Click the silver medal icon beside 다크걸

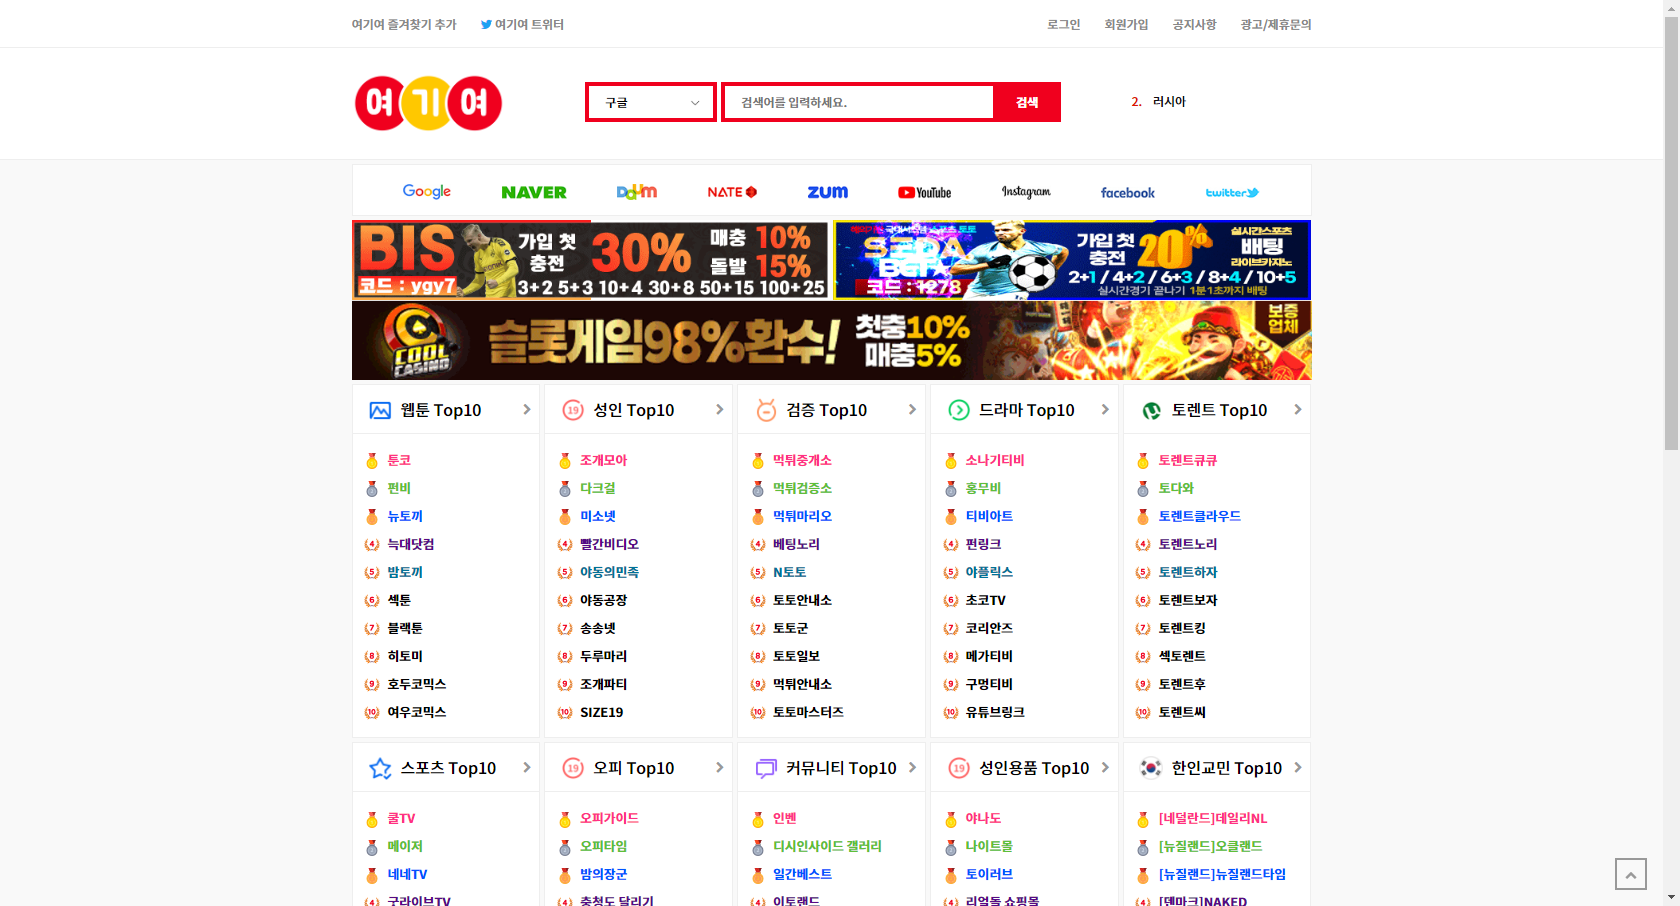coord(565,488)
